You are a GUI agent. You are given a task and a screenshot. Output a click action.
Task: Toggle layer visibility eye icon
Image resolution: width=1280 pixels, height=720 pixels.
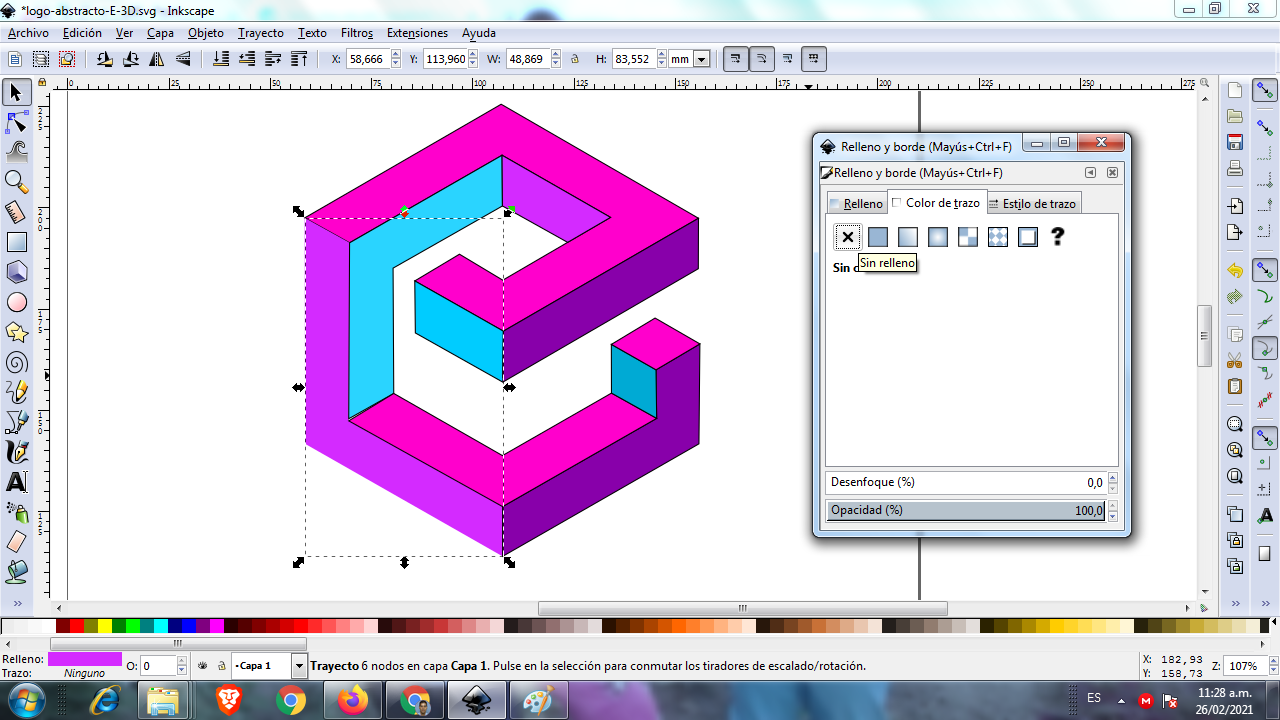(x=203, y=665)
